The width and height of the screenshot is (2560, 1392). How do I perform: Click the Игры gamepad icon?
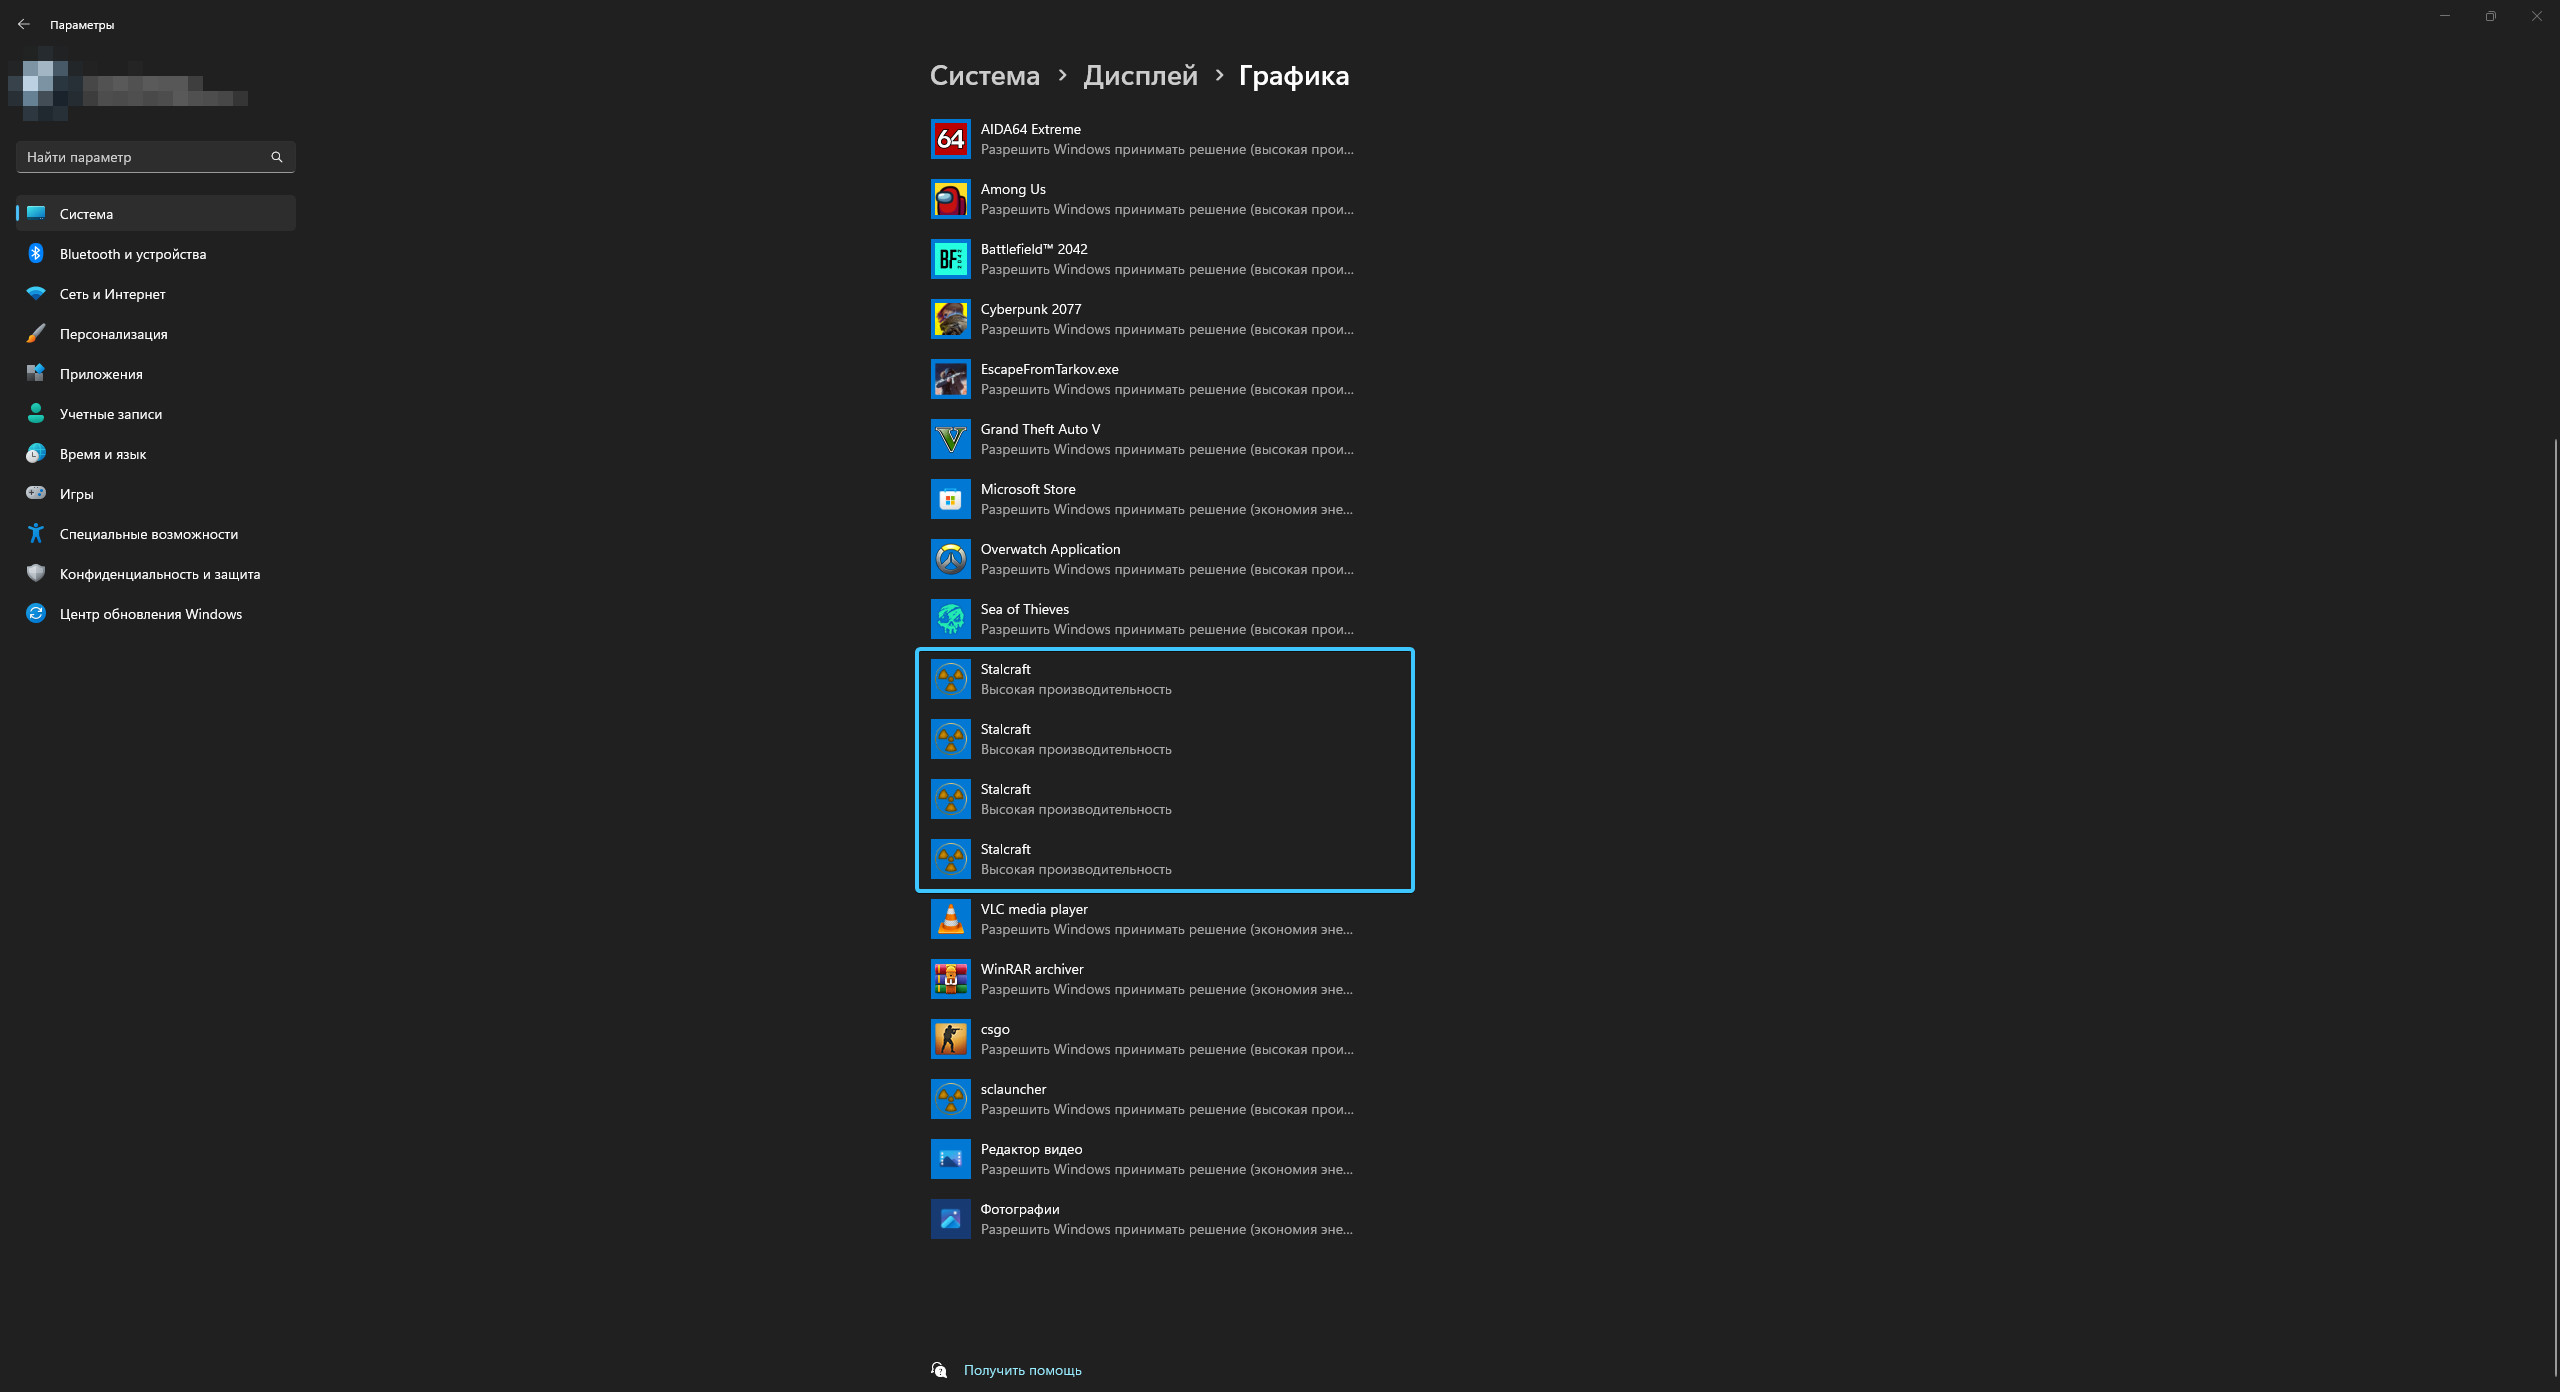click(x=36, y=493)
